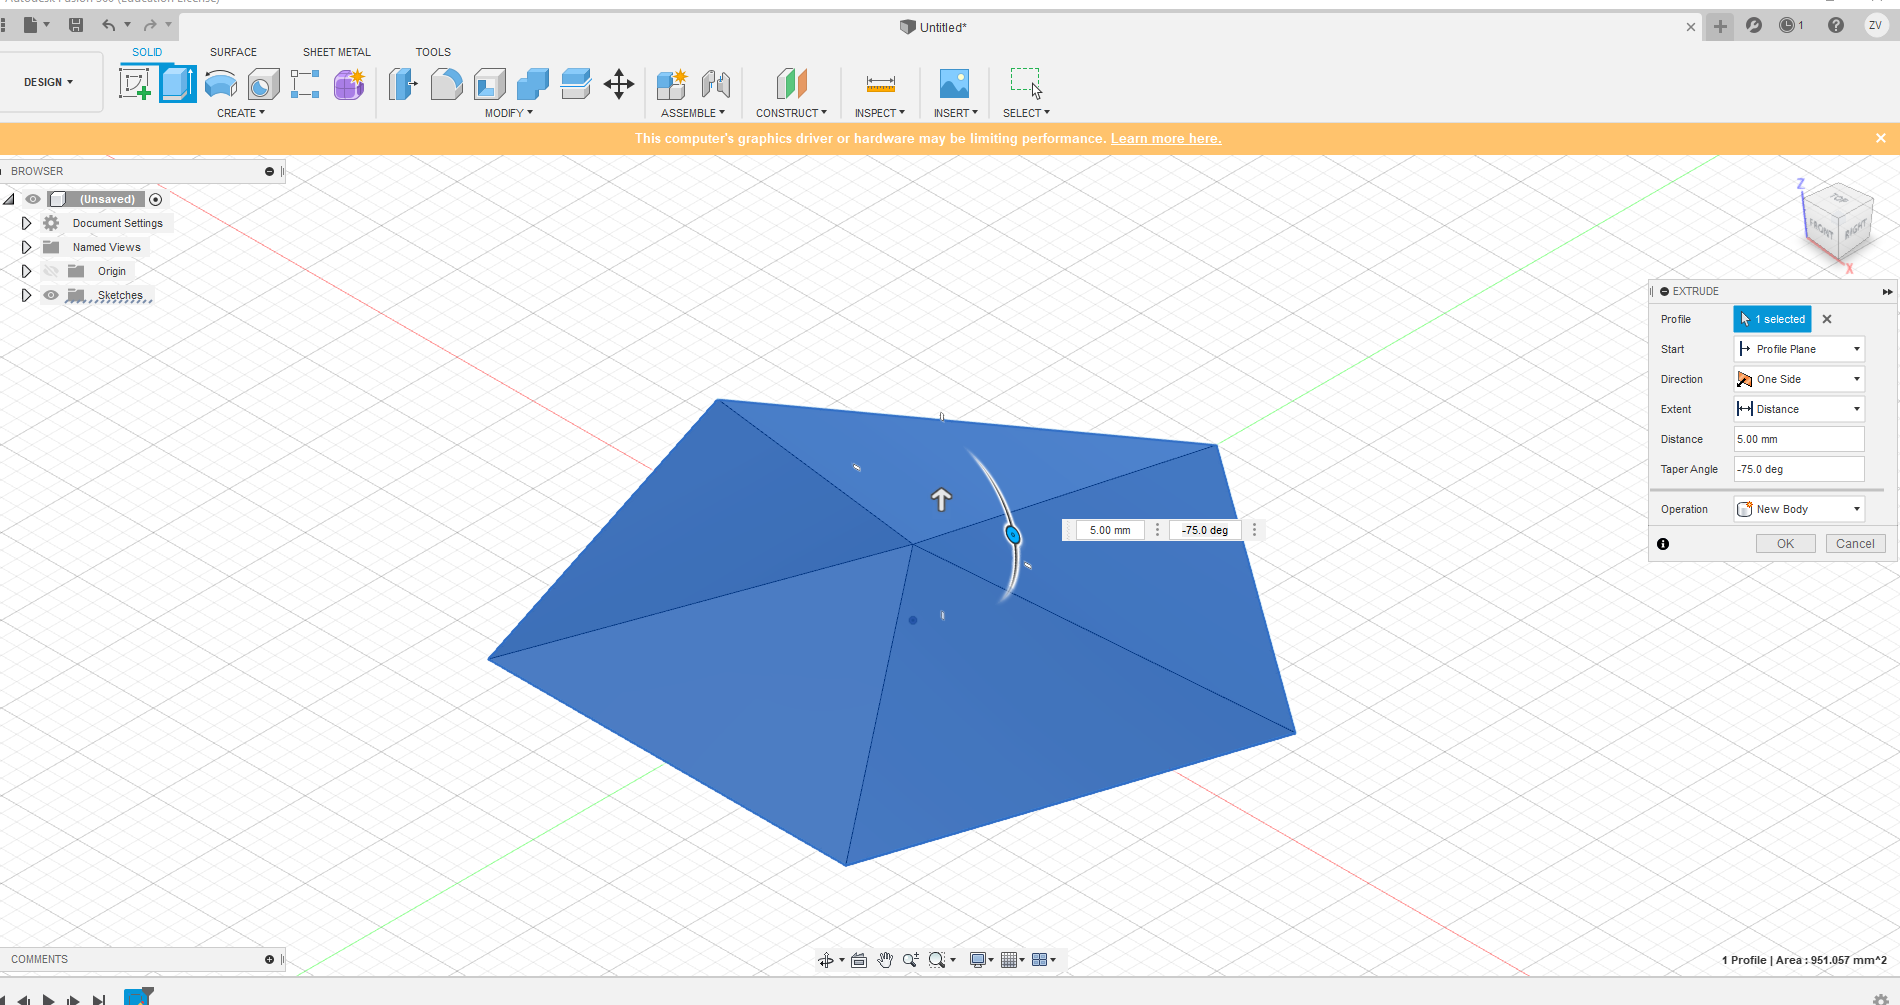Activate the Unsaved component radio button
The image size is (1900, 1005).
pos(155,200)
